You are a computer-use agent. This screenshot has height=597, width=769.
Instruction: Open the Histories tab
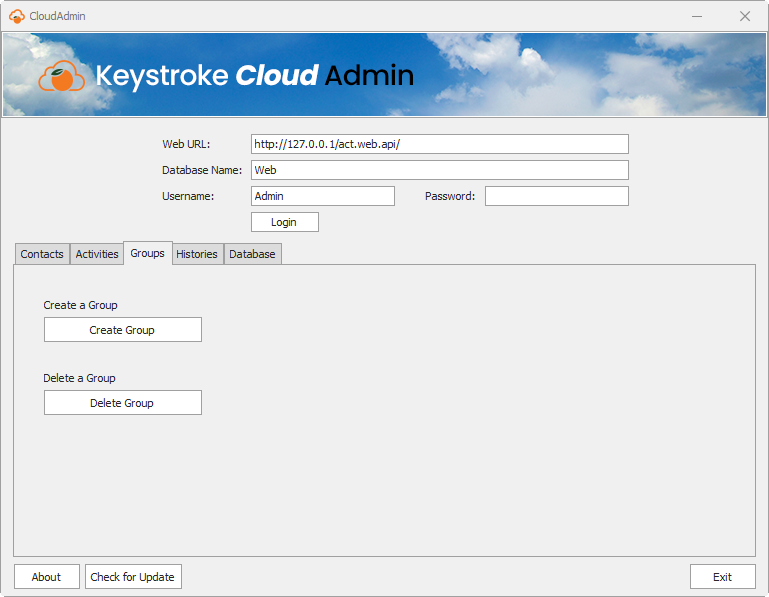[x=197, y=254]
